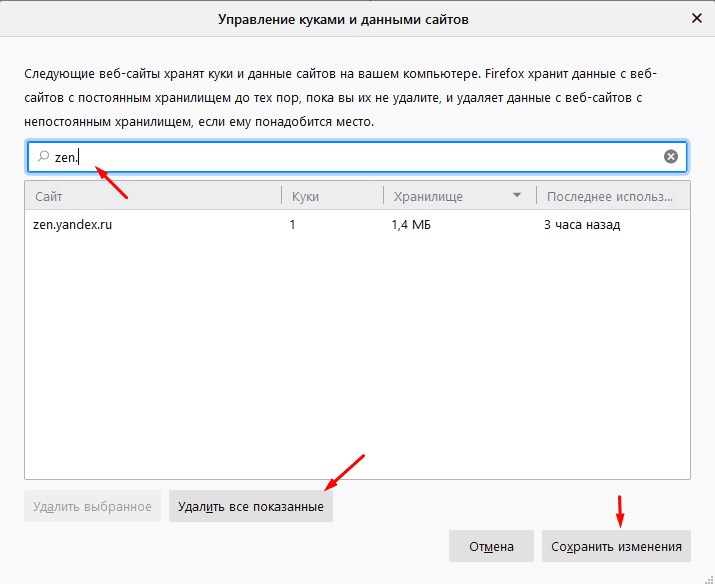
Task: Toggle the sort arrow in Хранилище column
Action: click(517, 196)
